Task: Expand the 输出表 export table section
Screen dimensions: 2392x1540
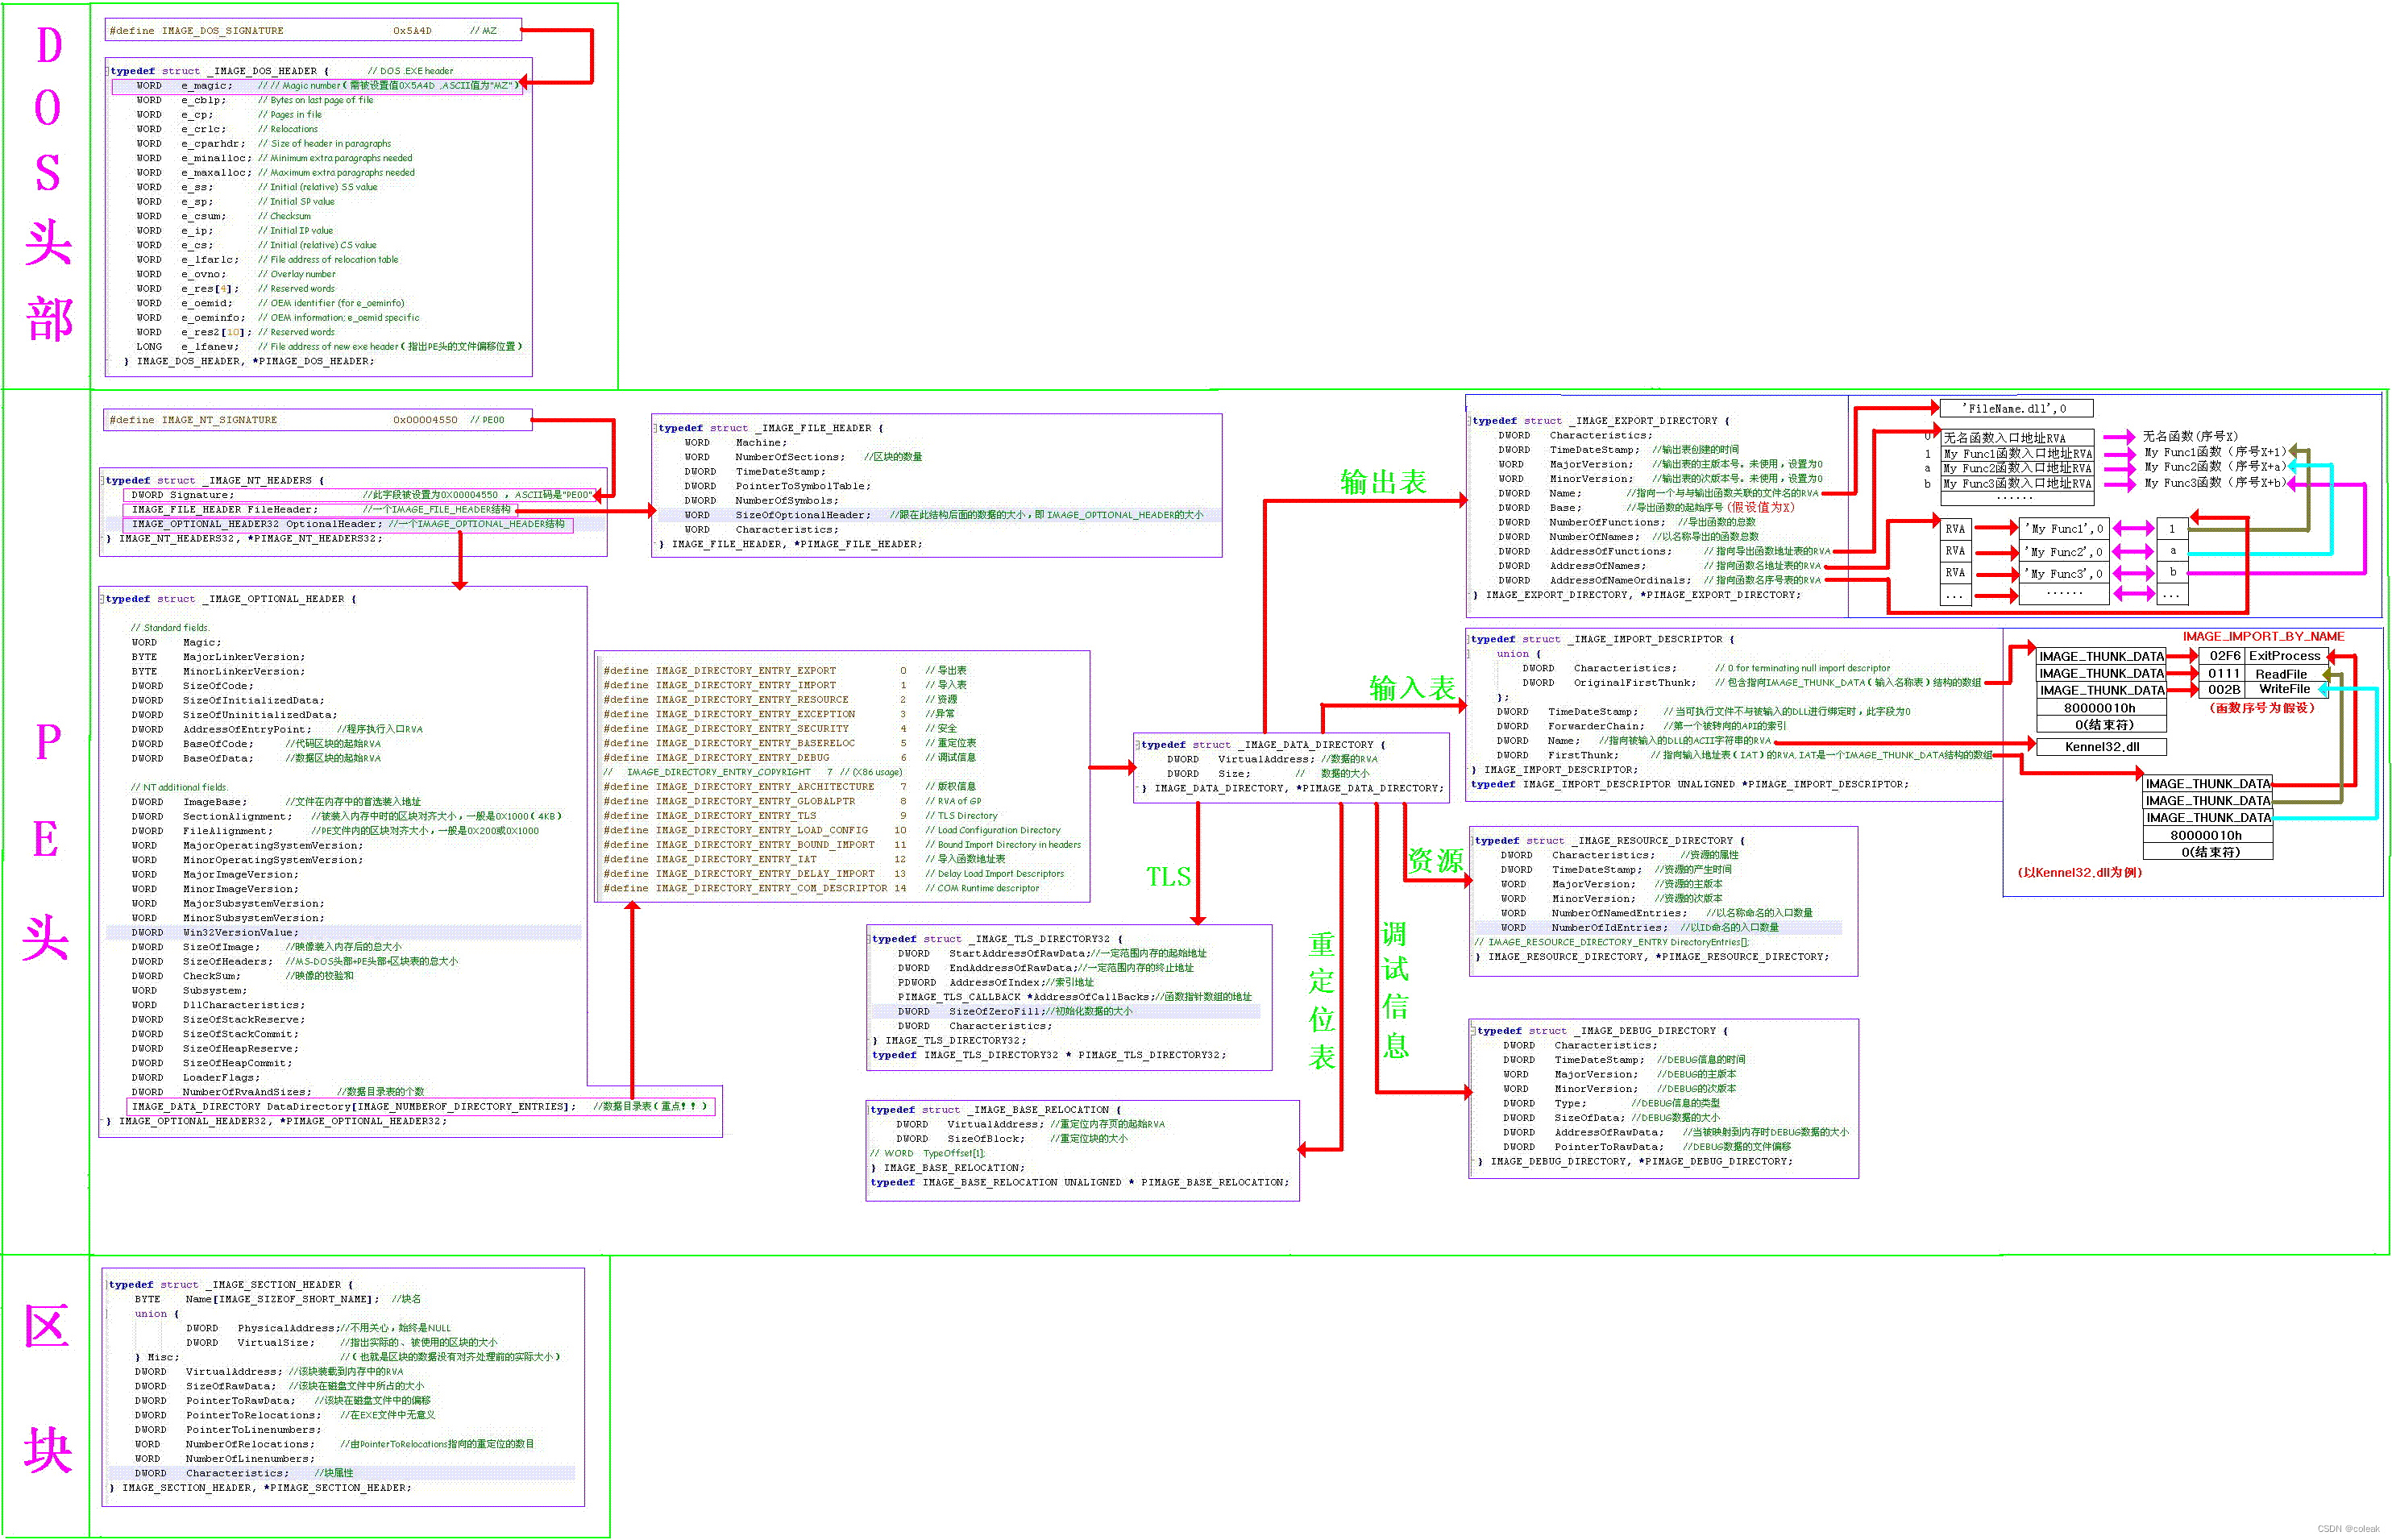Action: [1395, 488]
